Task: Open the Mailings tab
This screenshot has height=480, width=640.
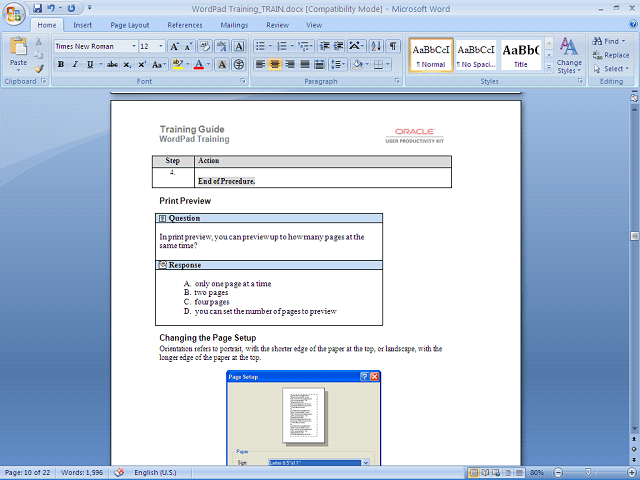Action: (x=234, y=25)
